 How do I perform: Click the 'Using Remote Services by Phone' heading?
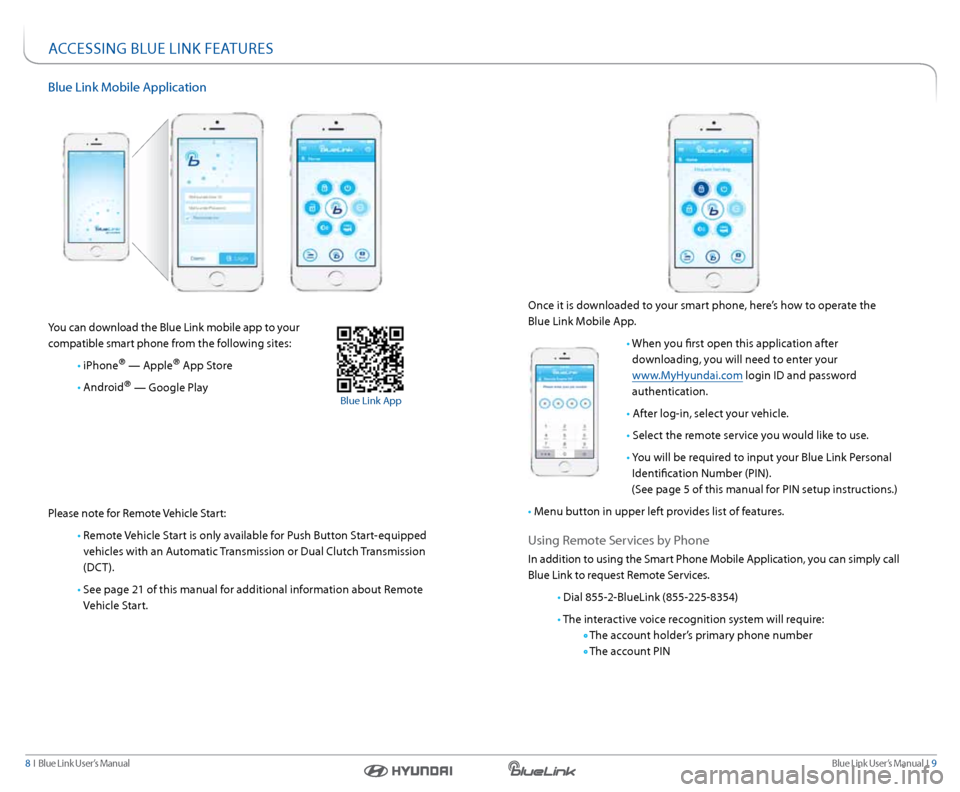click(618, 540)
